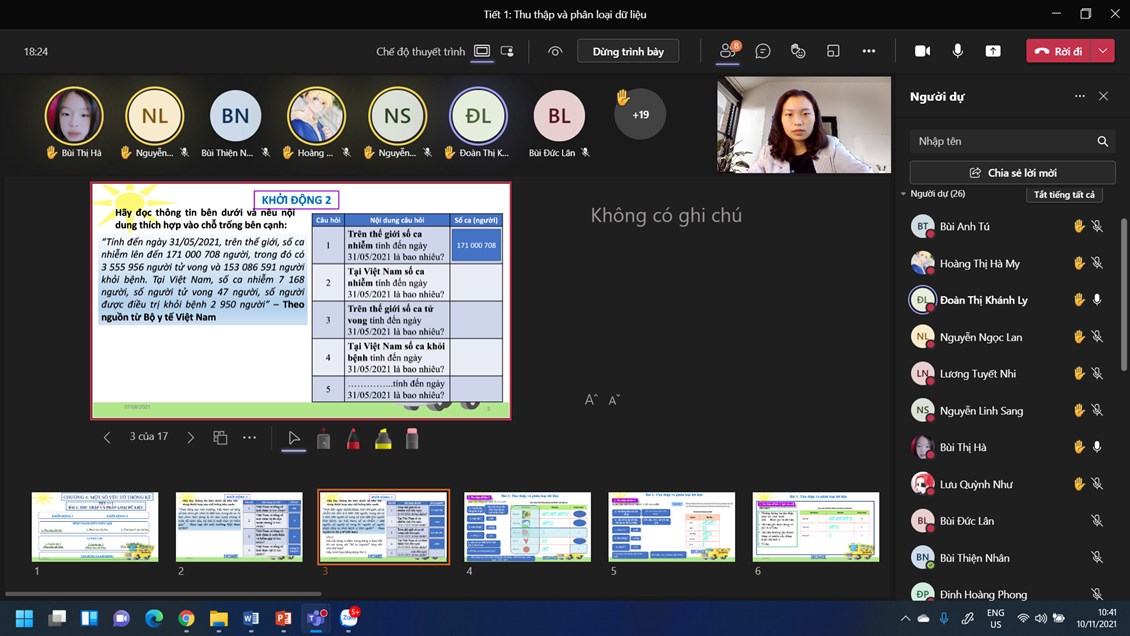
Task: Open the reactions icon in meeting toolbar
Action: [798, 51]
